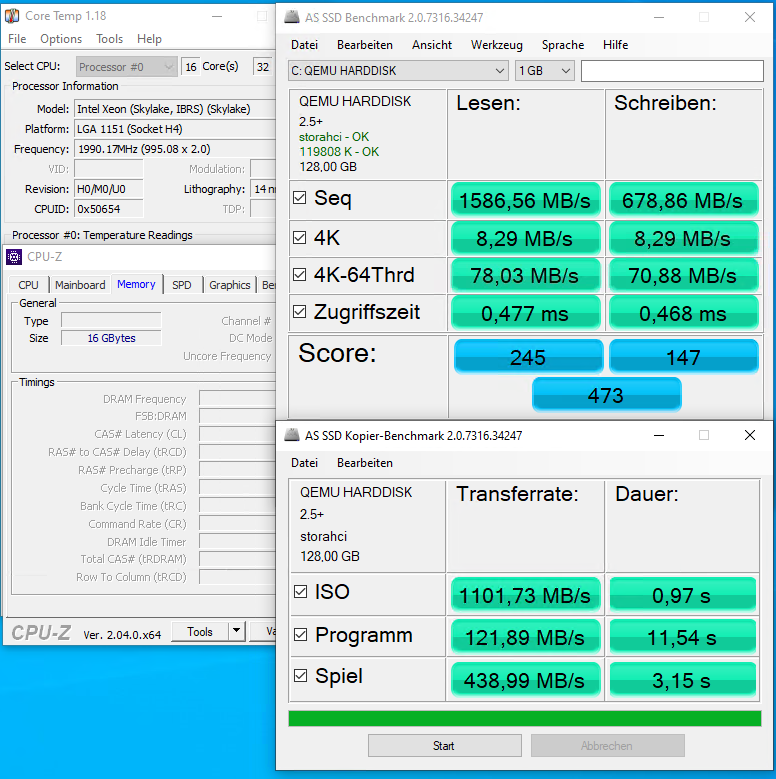Click the Spiel transfer rate 438,99 MB/s
Image resolution: width=776 pixels, height=779 pixels.
[x=526, y=679]
